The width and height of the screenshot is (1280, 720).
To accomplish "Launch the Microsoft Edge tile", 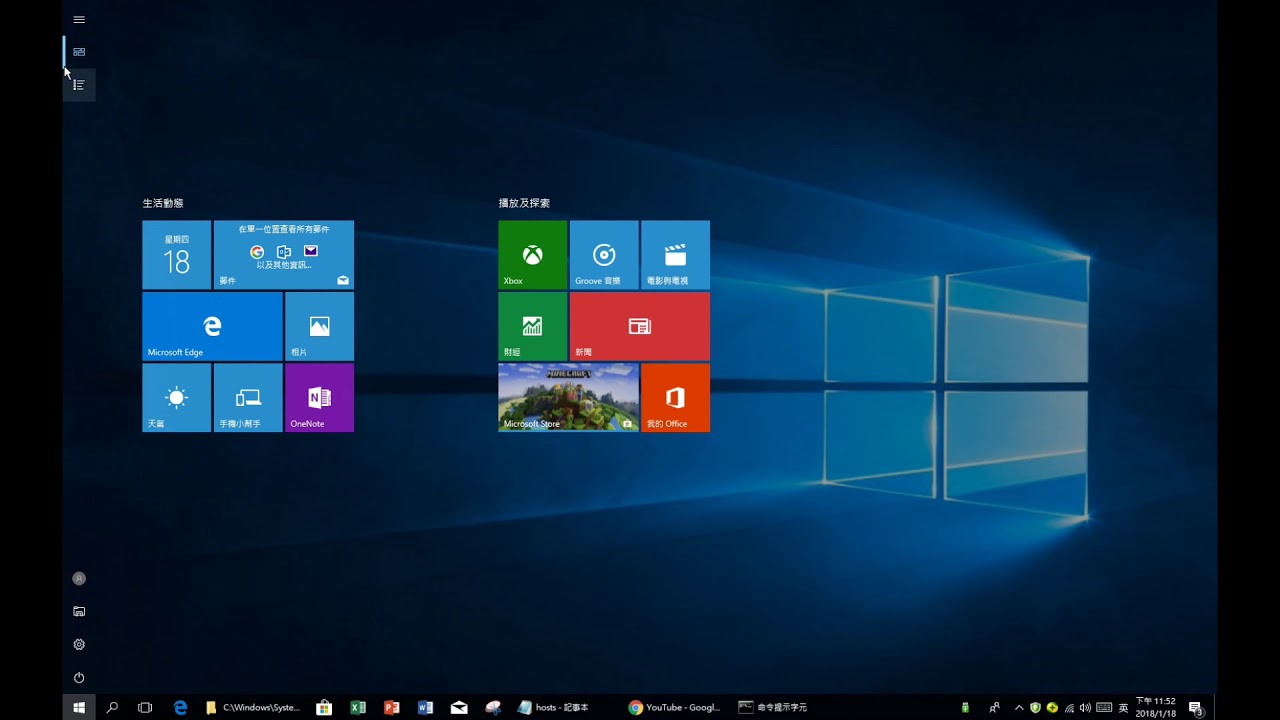I will pyautogui.click(x=212, y=326).
